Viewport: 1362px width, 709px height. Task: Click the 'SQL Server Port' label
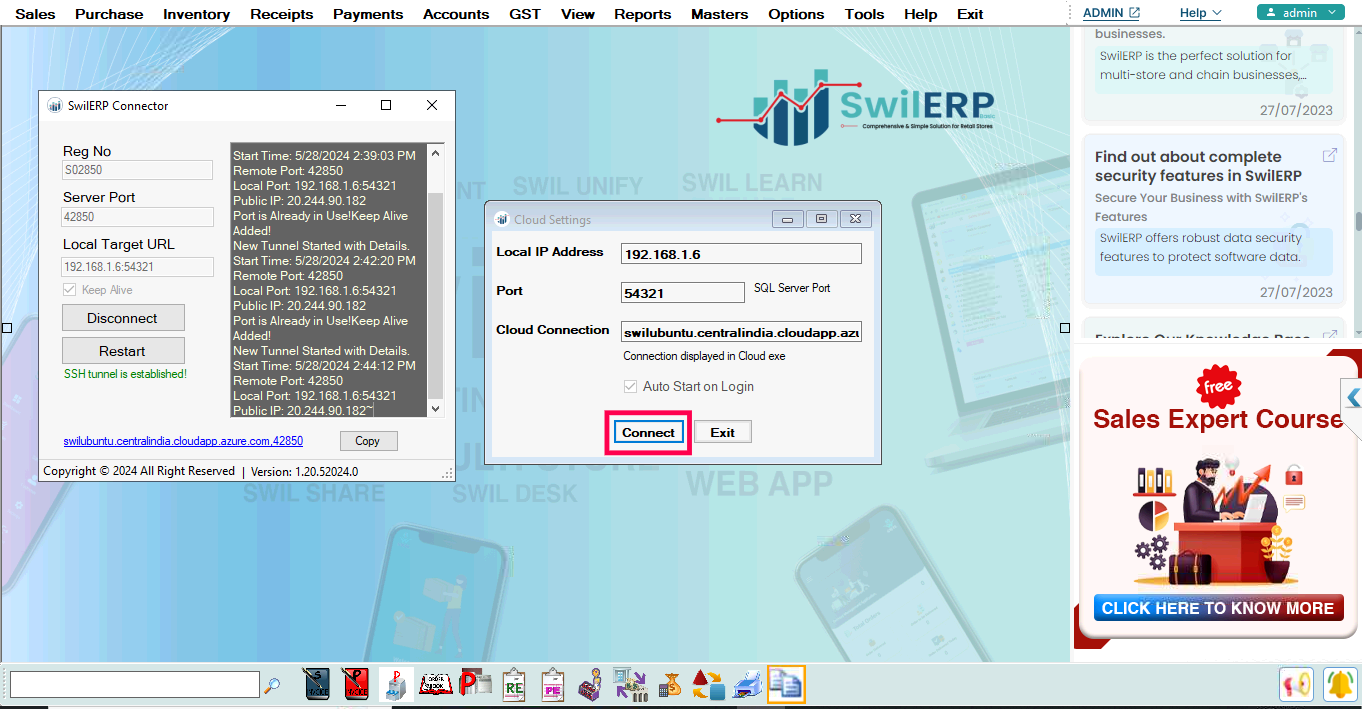click(792, 288)
